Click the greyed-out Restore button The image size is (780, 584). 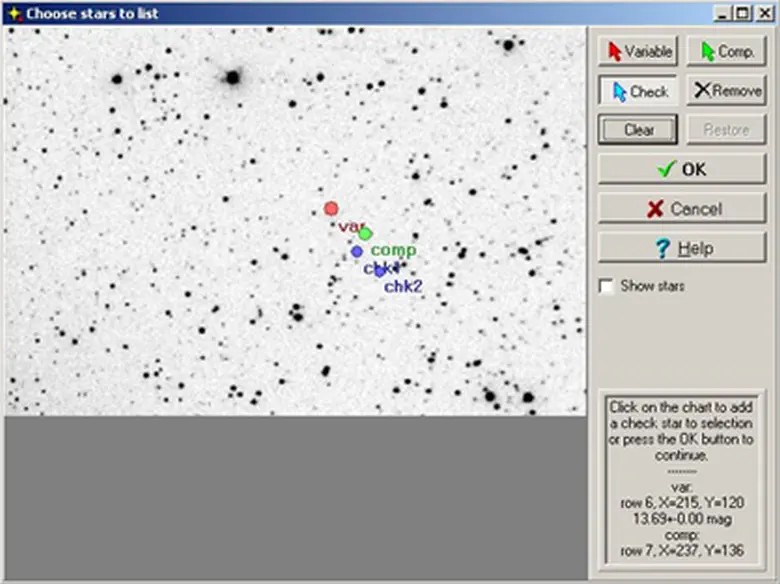pyautogui.click(x=726, y=129)
